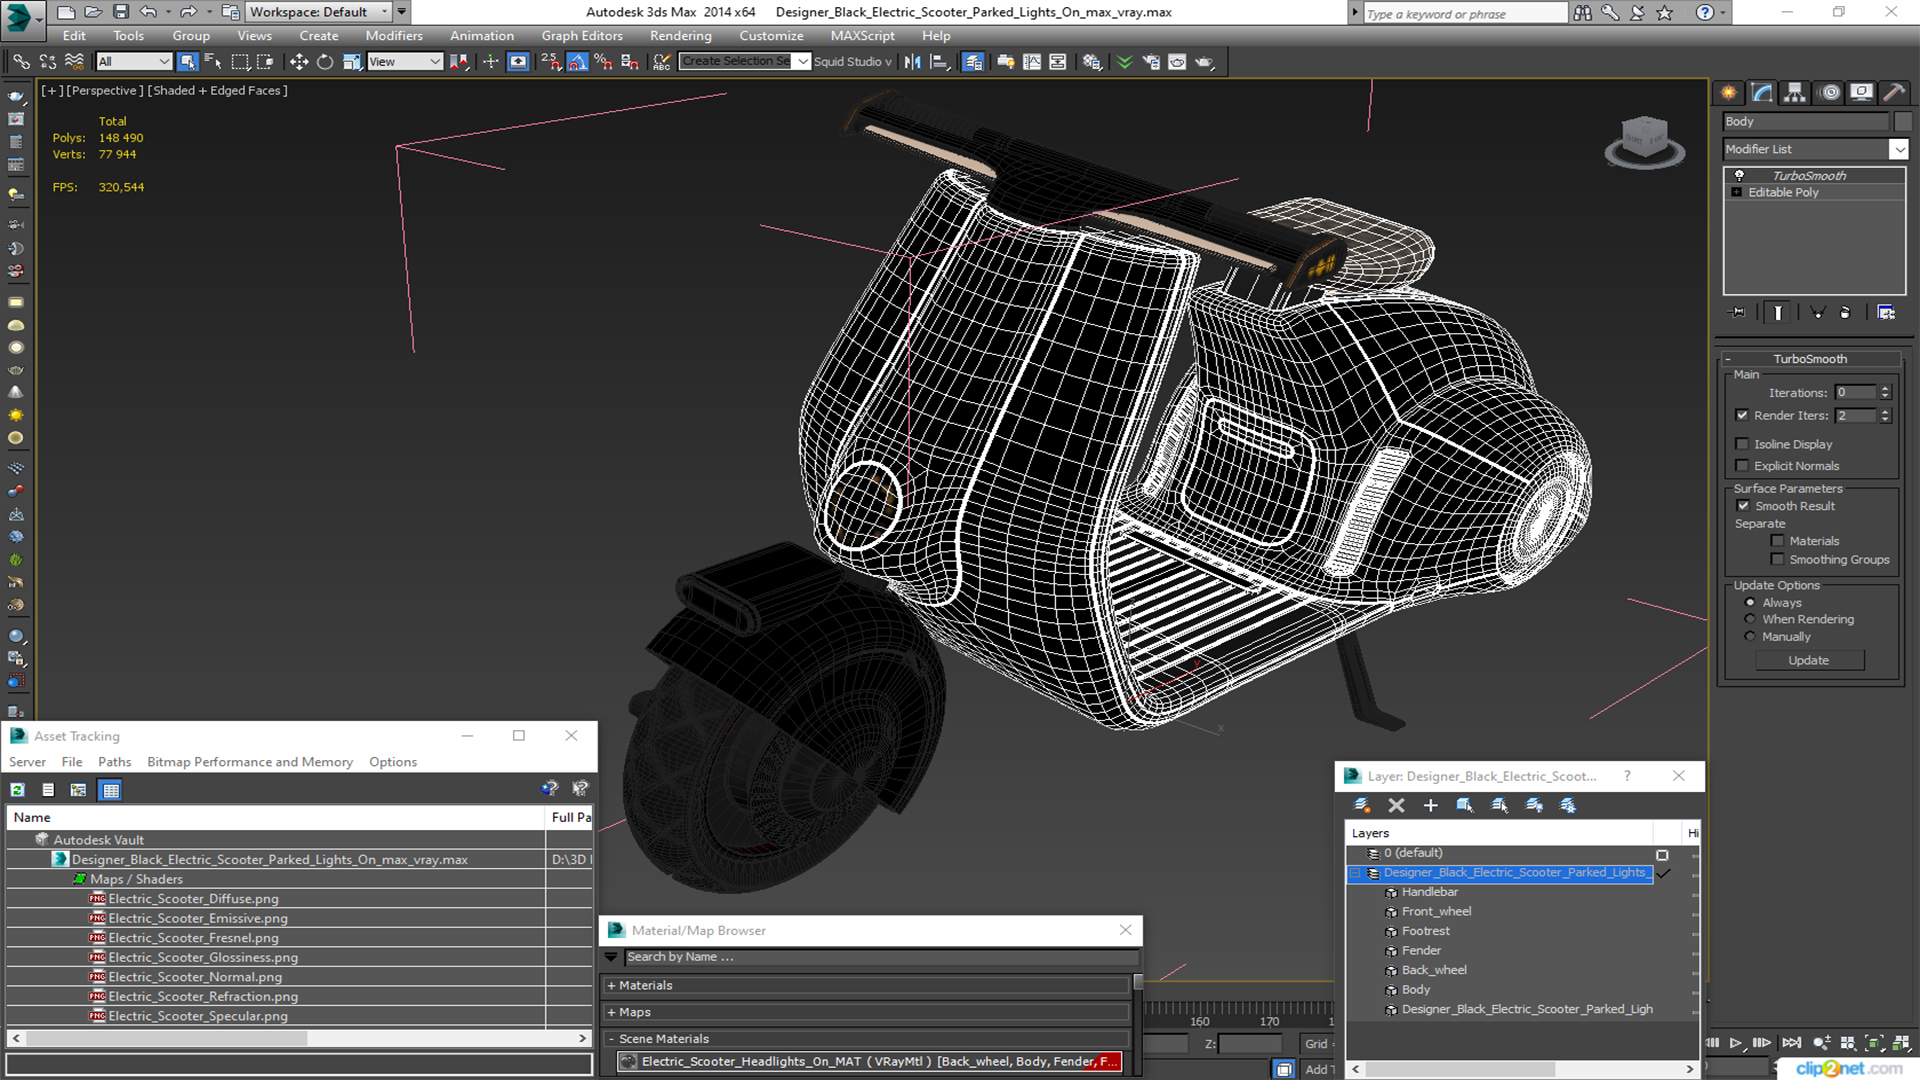
Task: Open Bitmap Performance and Memory menu
Action: (x=250, y=762)
